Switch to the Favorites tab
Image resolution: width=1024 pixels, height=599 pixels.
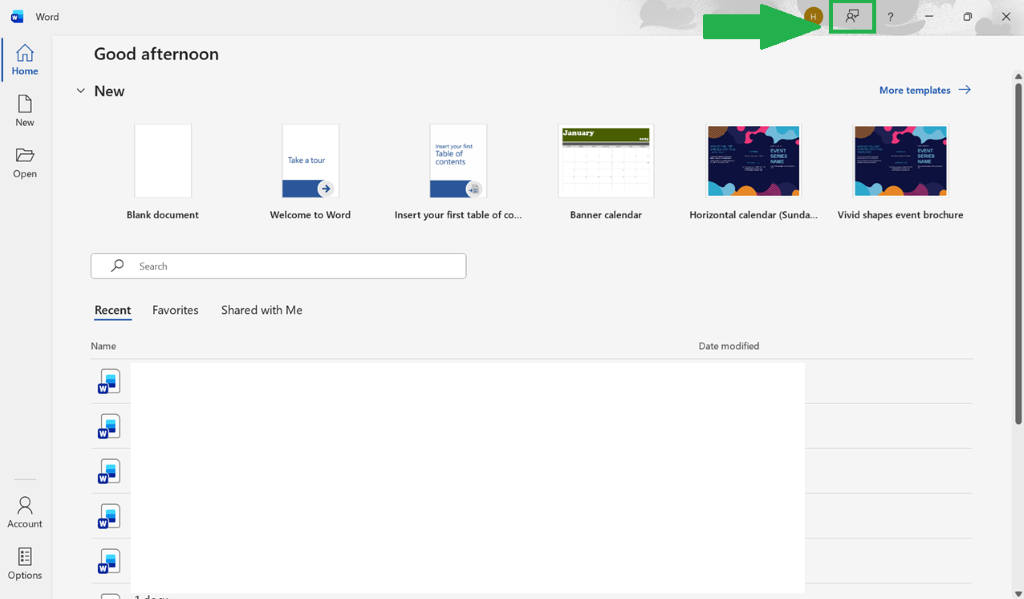coord(175,310)
